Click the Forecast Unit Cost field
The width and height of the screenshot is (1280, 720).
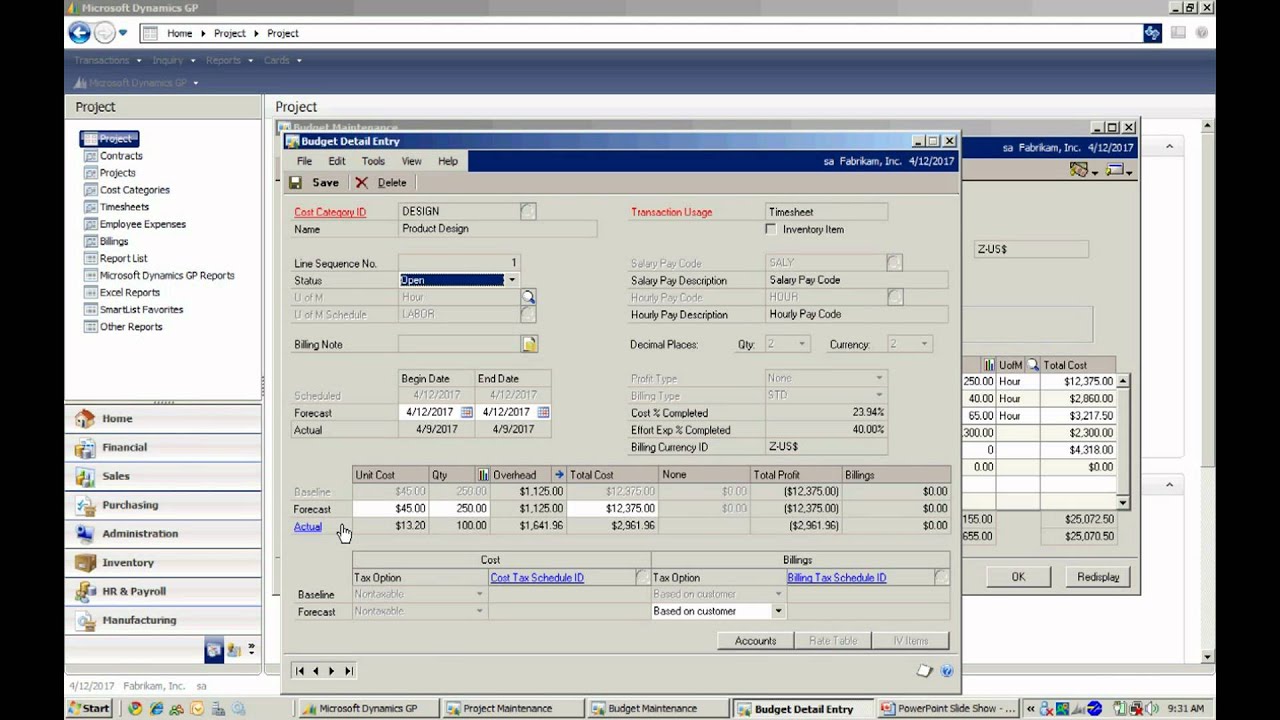(x=391, y=509)
